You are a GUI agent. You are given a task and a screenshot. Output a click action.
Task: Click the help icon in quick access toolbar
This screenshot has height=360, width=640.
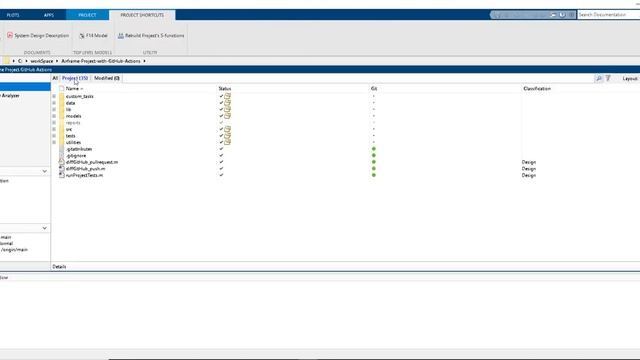pos(562,15)
